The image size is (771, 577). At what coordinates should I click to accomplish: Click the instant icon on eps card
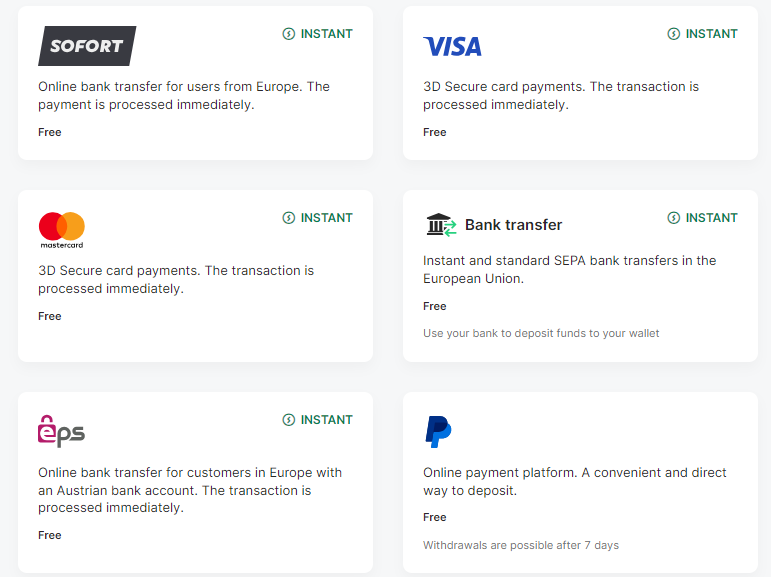pos(289,420)
